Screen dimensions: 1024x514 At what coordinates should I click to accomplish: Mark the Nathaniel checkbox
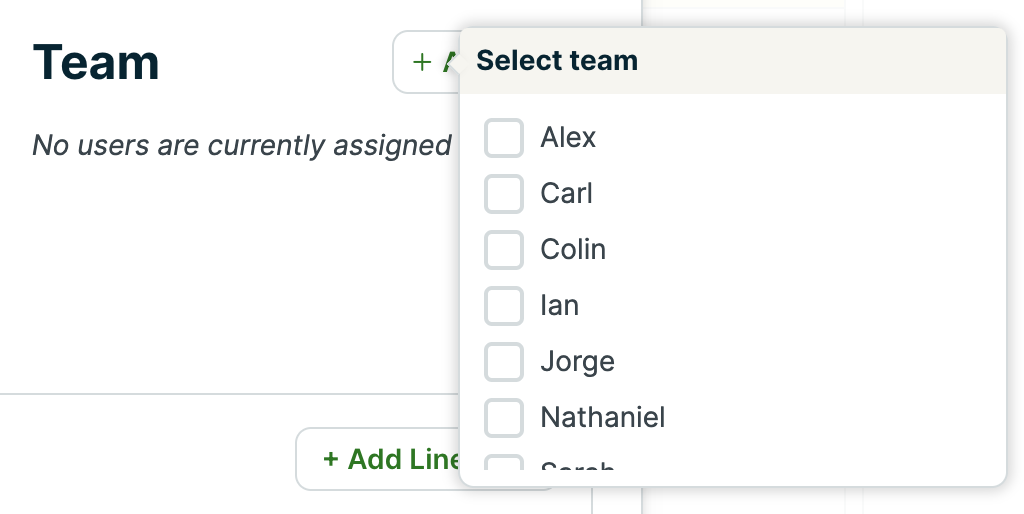pos(504,418)
